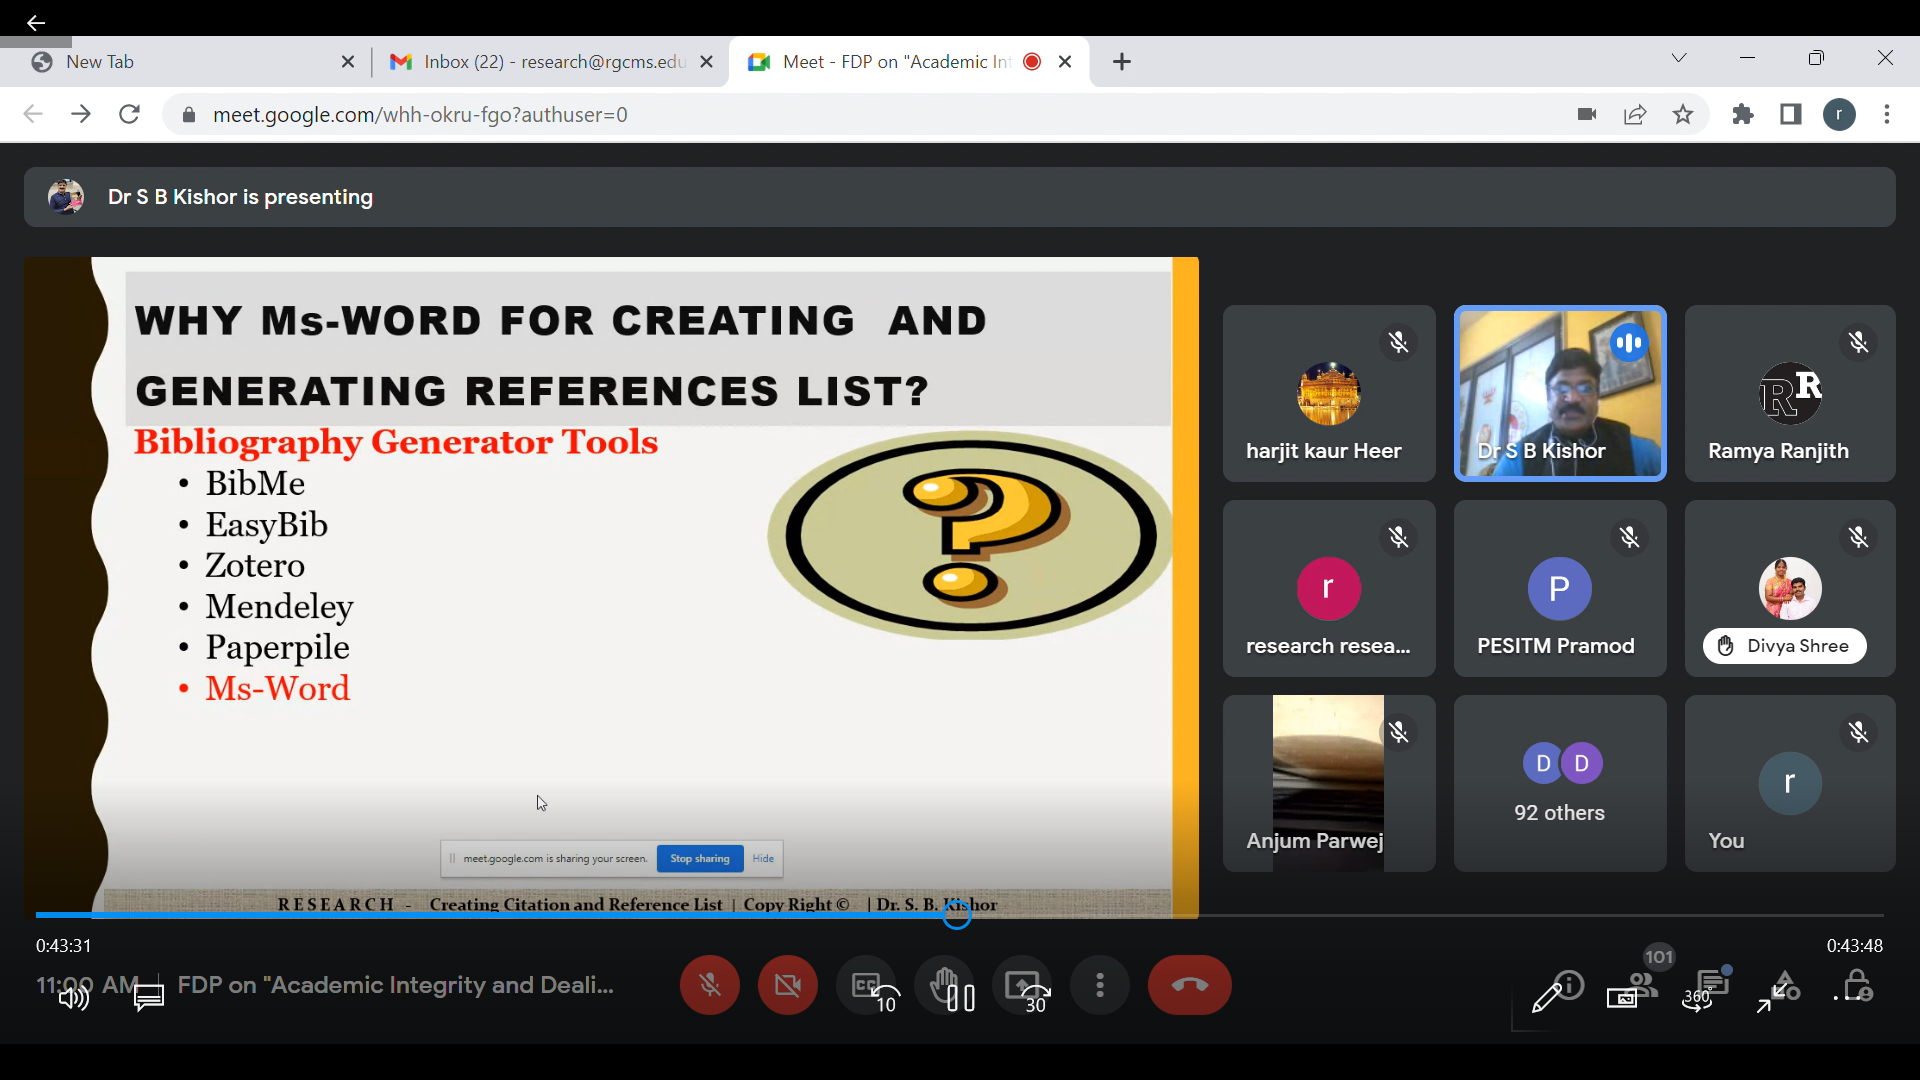The image size is (1920, 1080).
Task: Click the site padlock icon
Action: (x=189, y=115)
